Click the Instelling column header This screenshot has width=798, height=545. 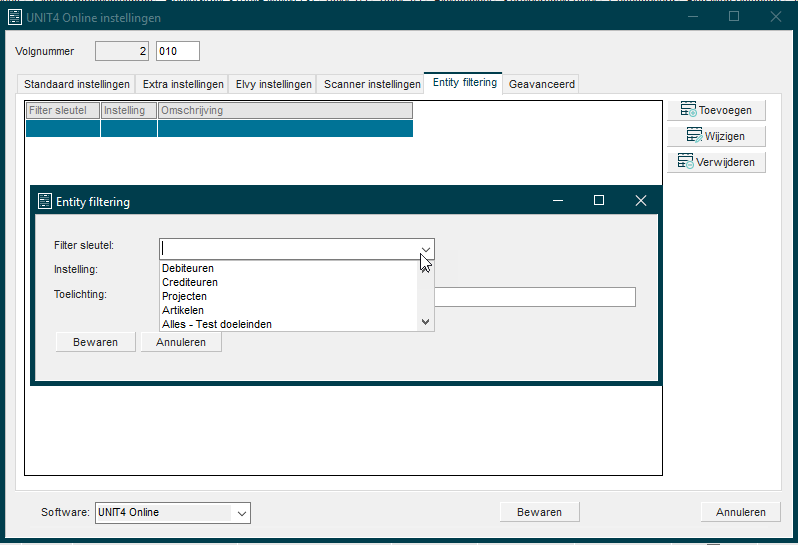pyautogui.click(x=129, y=110)
